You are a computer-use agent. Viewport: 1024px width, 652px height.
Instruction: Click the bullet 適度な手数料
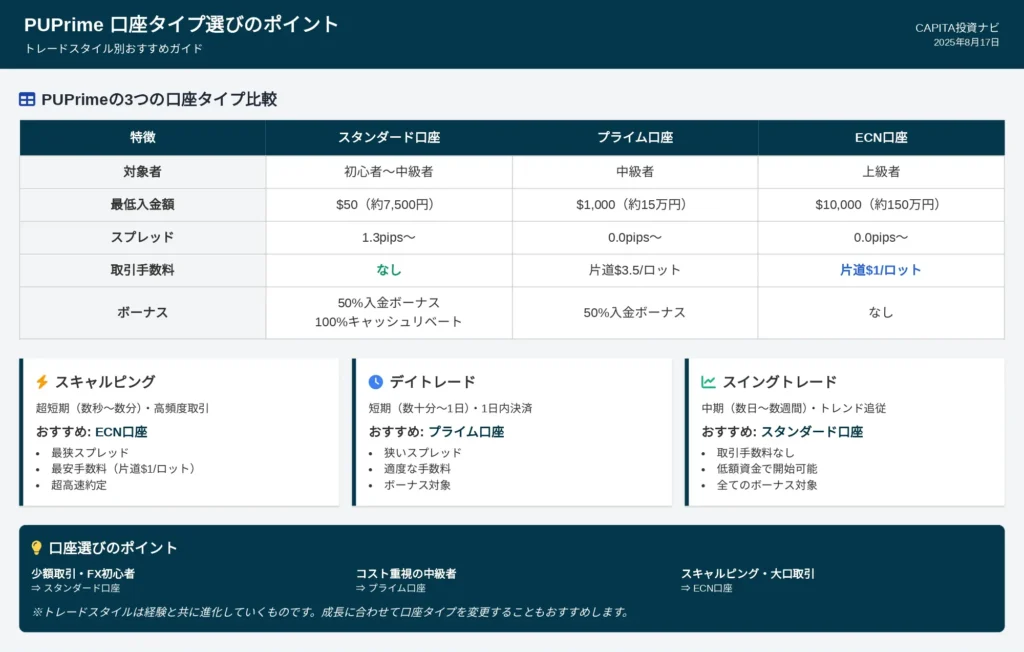point(417,468)
